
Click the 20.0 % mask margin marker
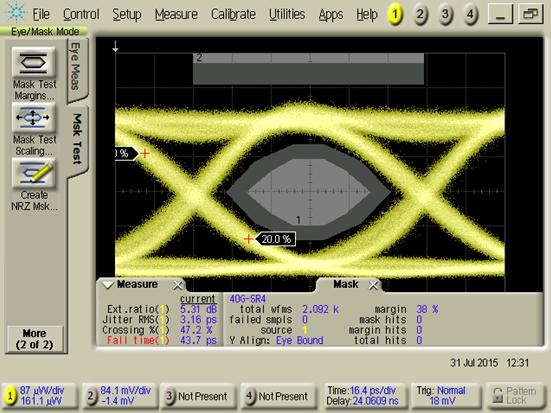click(x=276, y=239)
